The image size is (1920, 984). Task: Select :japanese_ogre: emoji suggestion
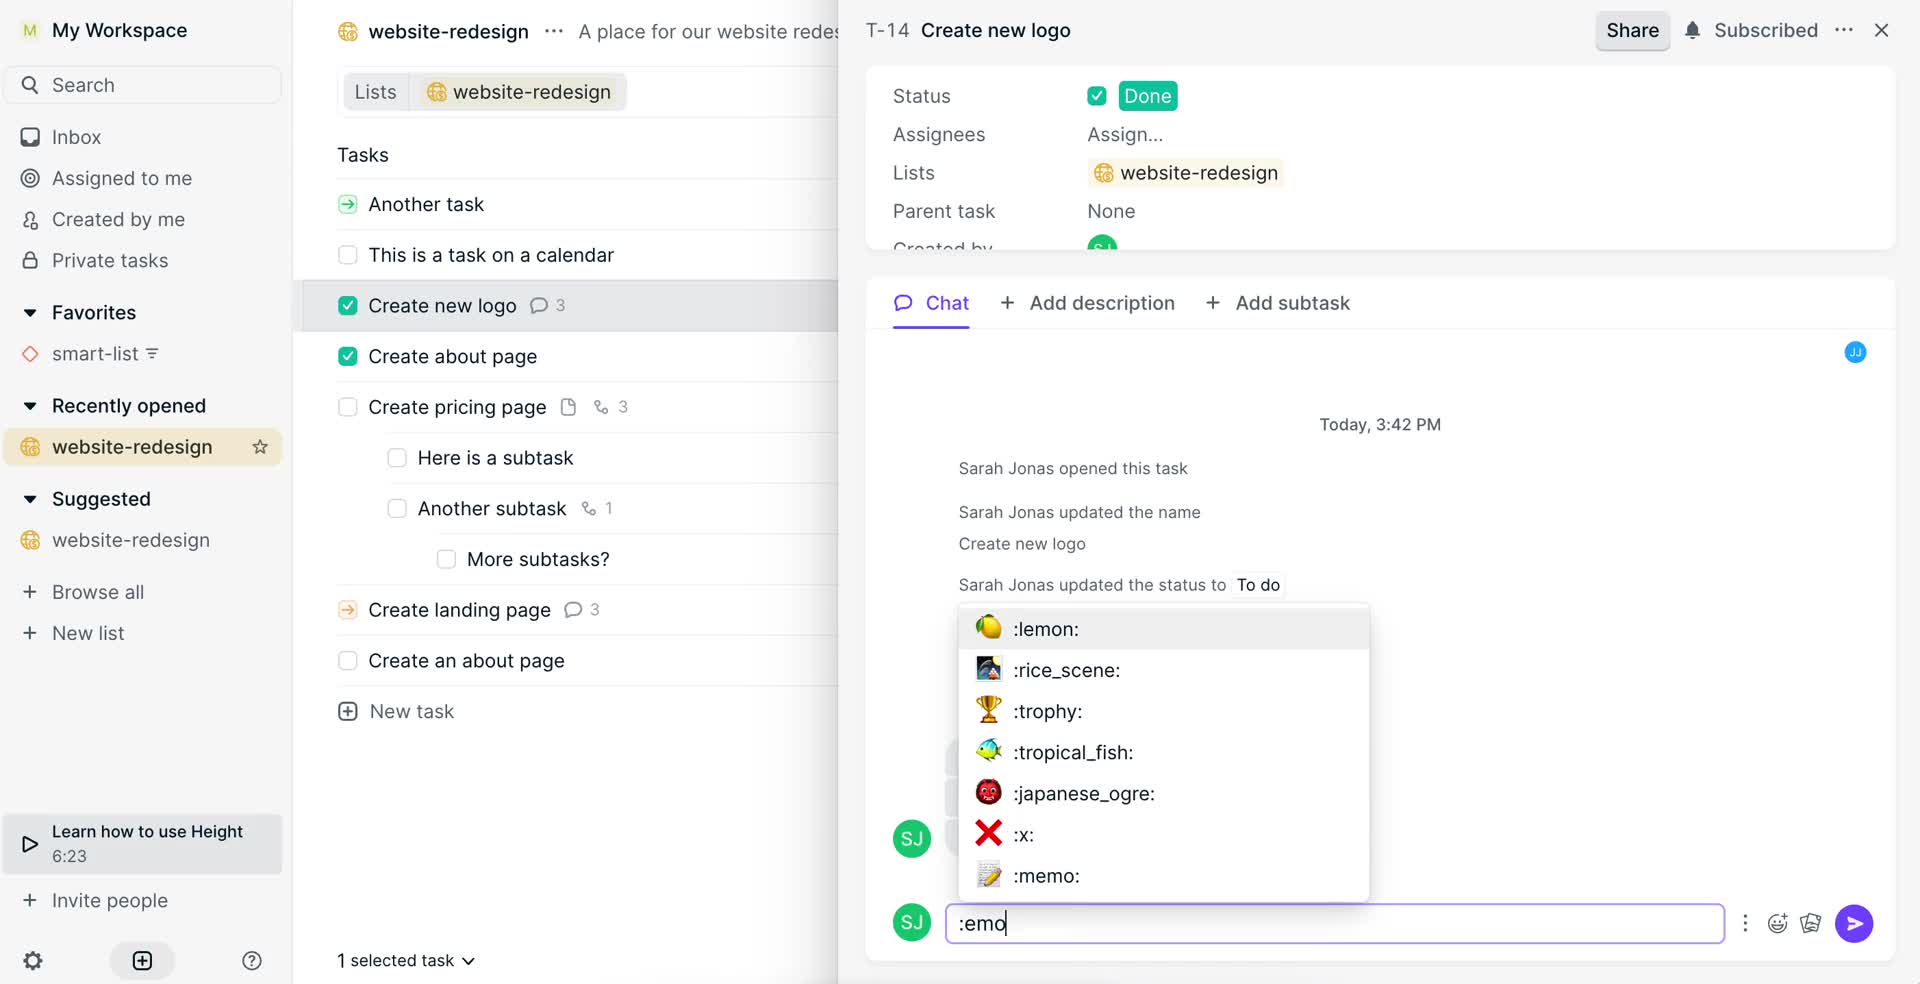tap(1163, 793)
